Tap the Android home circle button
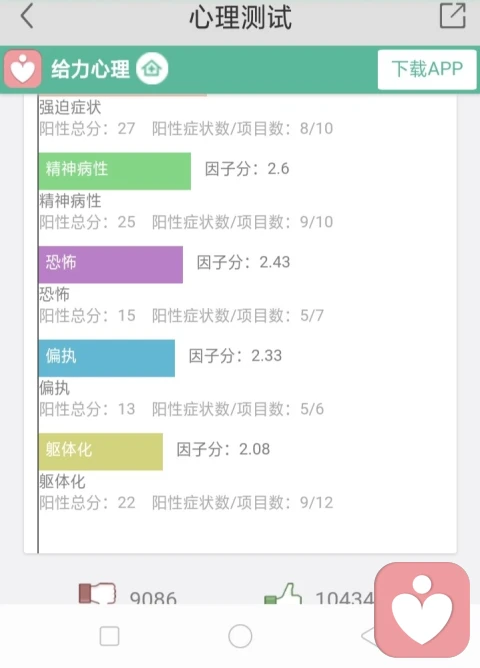The width and height of the screenshot is (480, 668). pyautogui.click(x=240, y=636)
